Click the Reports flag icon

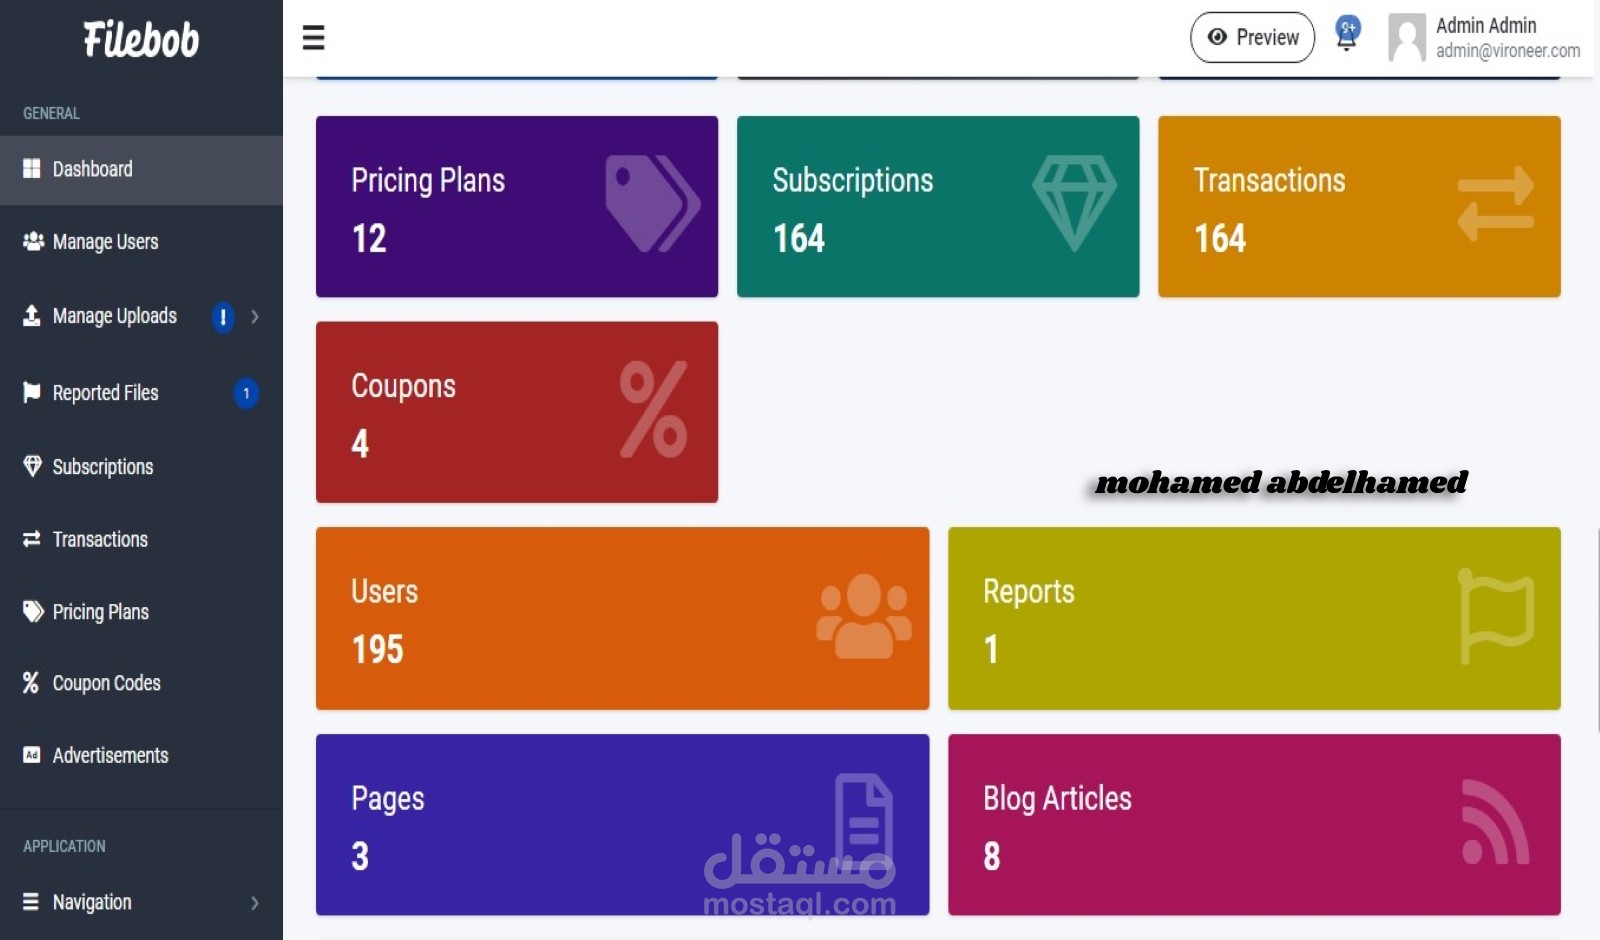coord(1496,616)
